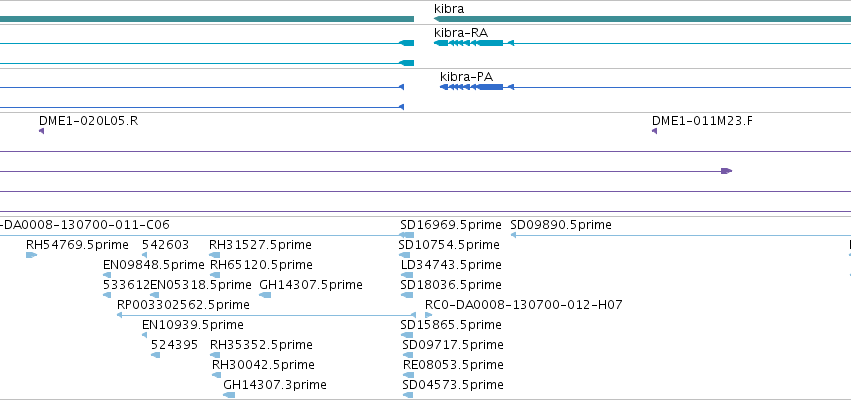Screen dimensions: 851x400
Task: Select the EN09848.5prime EST glyph
Action: (x=107, y=275)
